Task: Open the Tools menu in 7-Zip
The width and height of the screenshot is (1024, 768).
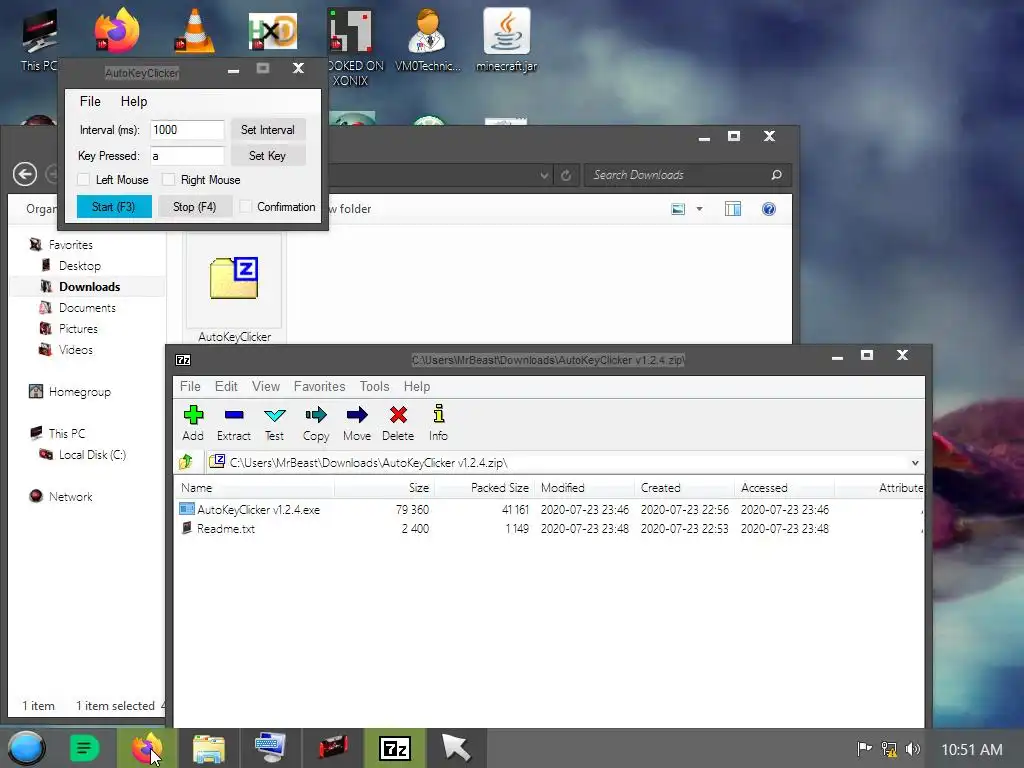Action: [374, 386]
